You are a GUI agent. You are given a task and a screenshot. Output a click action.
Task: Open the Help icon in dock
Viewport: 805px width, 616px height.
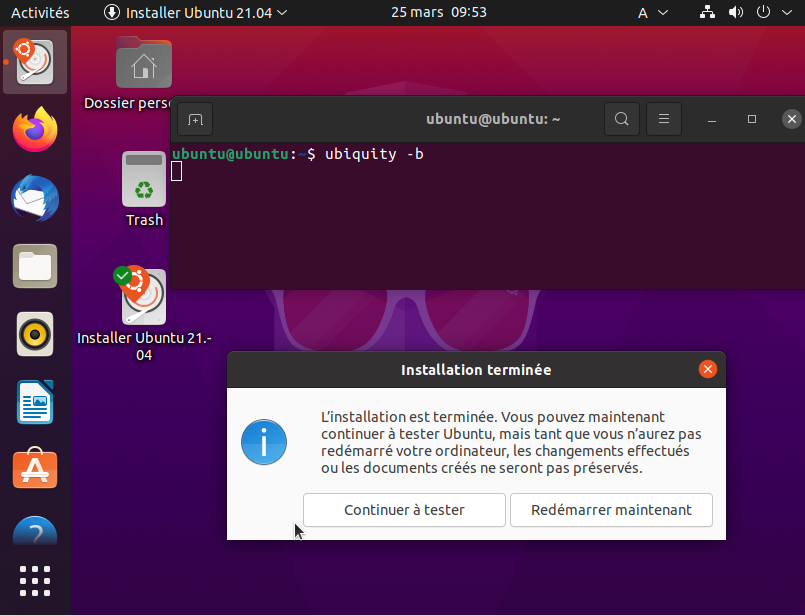pyautogui.click(x=35, y=531)
